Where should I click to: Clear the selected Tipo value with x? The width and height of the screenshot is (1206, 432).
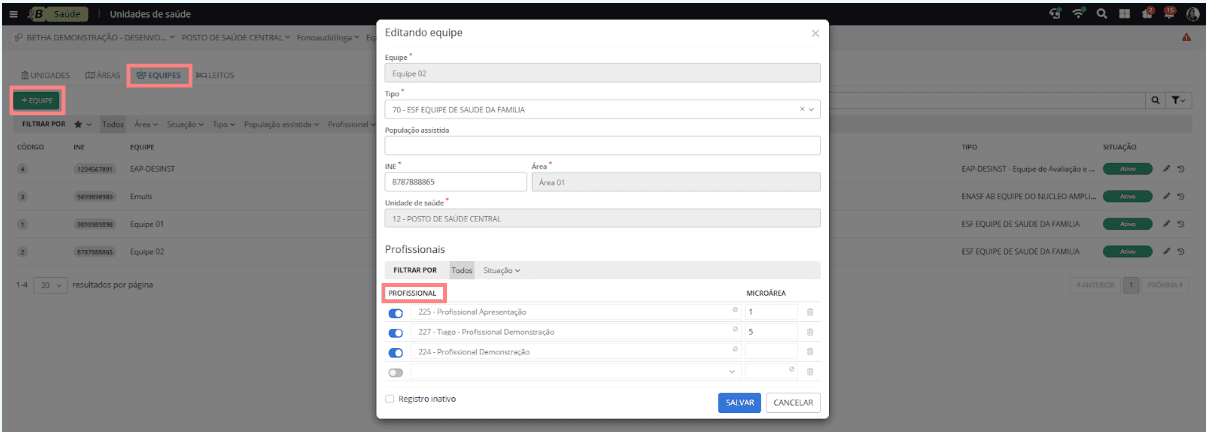801,110
